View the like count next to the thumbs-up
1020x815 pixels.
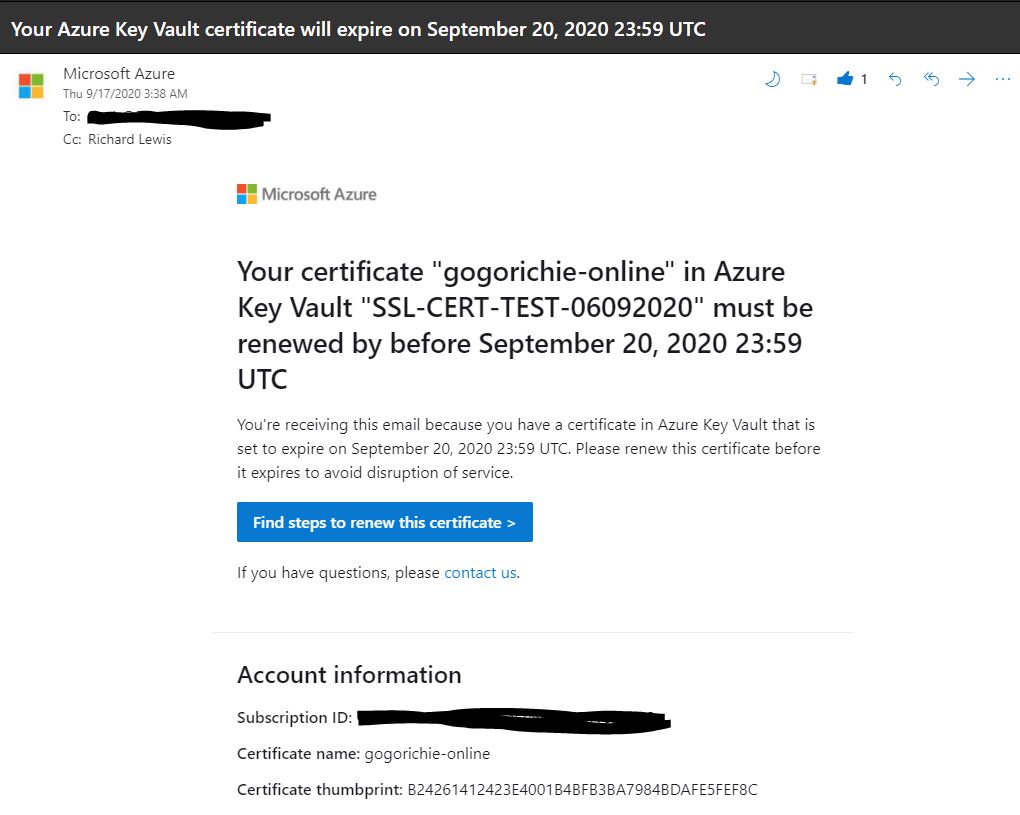pyautogui.click(x=864, y=79)
